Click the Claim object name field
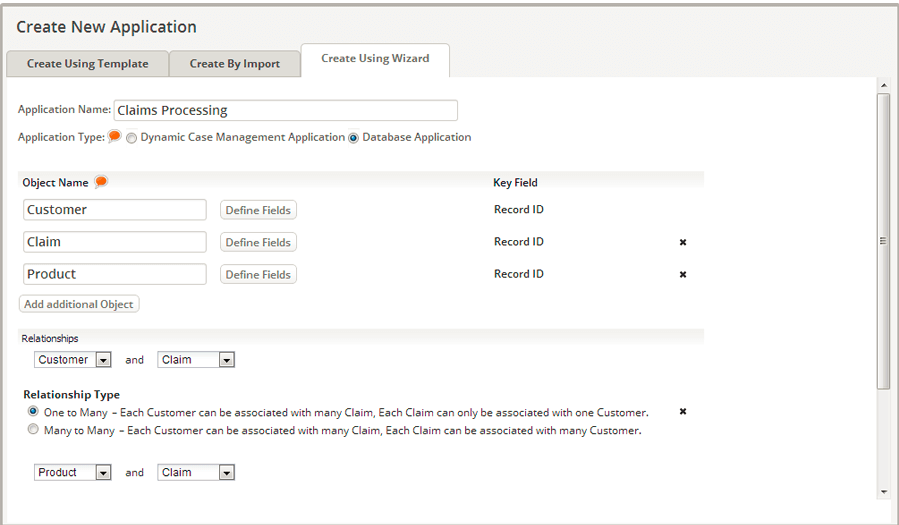This screenshot has height=525, width=899. point(114,242)
